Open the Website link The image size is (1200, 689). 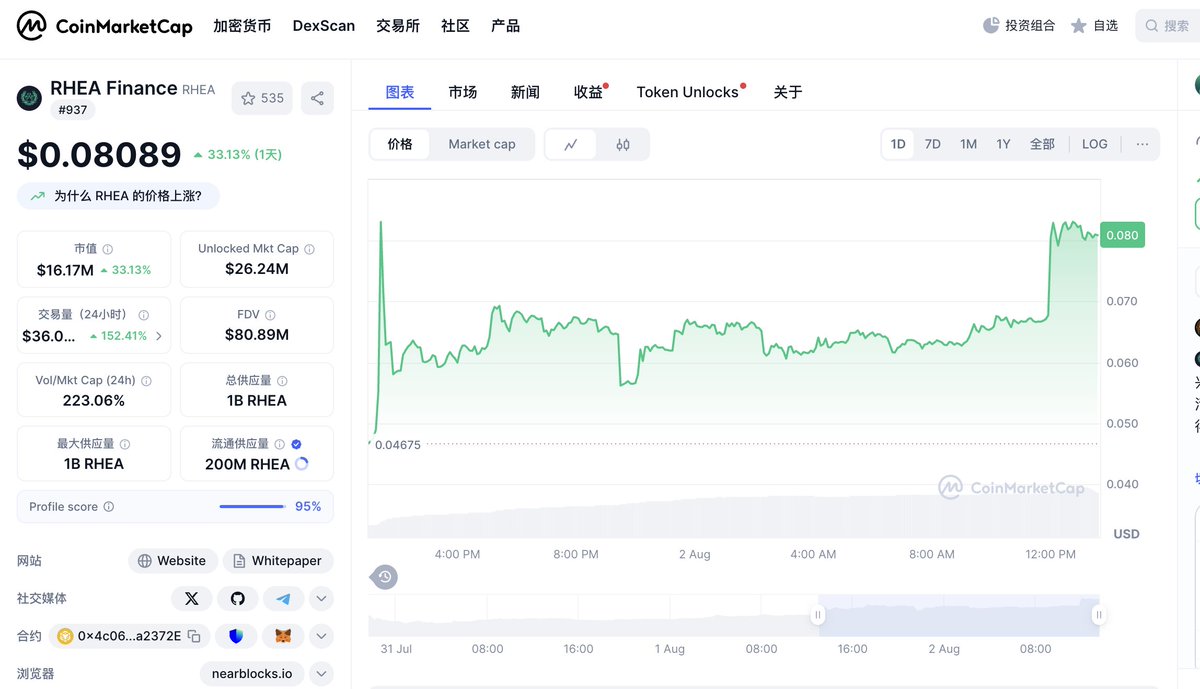(x=172, y=561)
